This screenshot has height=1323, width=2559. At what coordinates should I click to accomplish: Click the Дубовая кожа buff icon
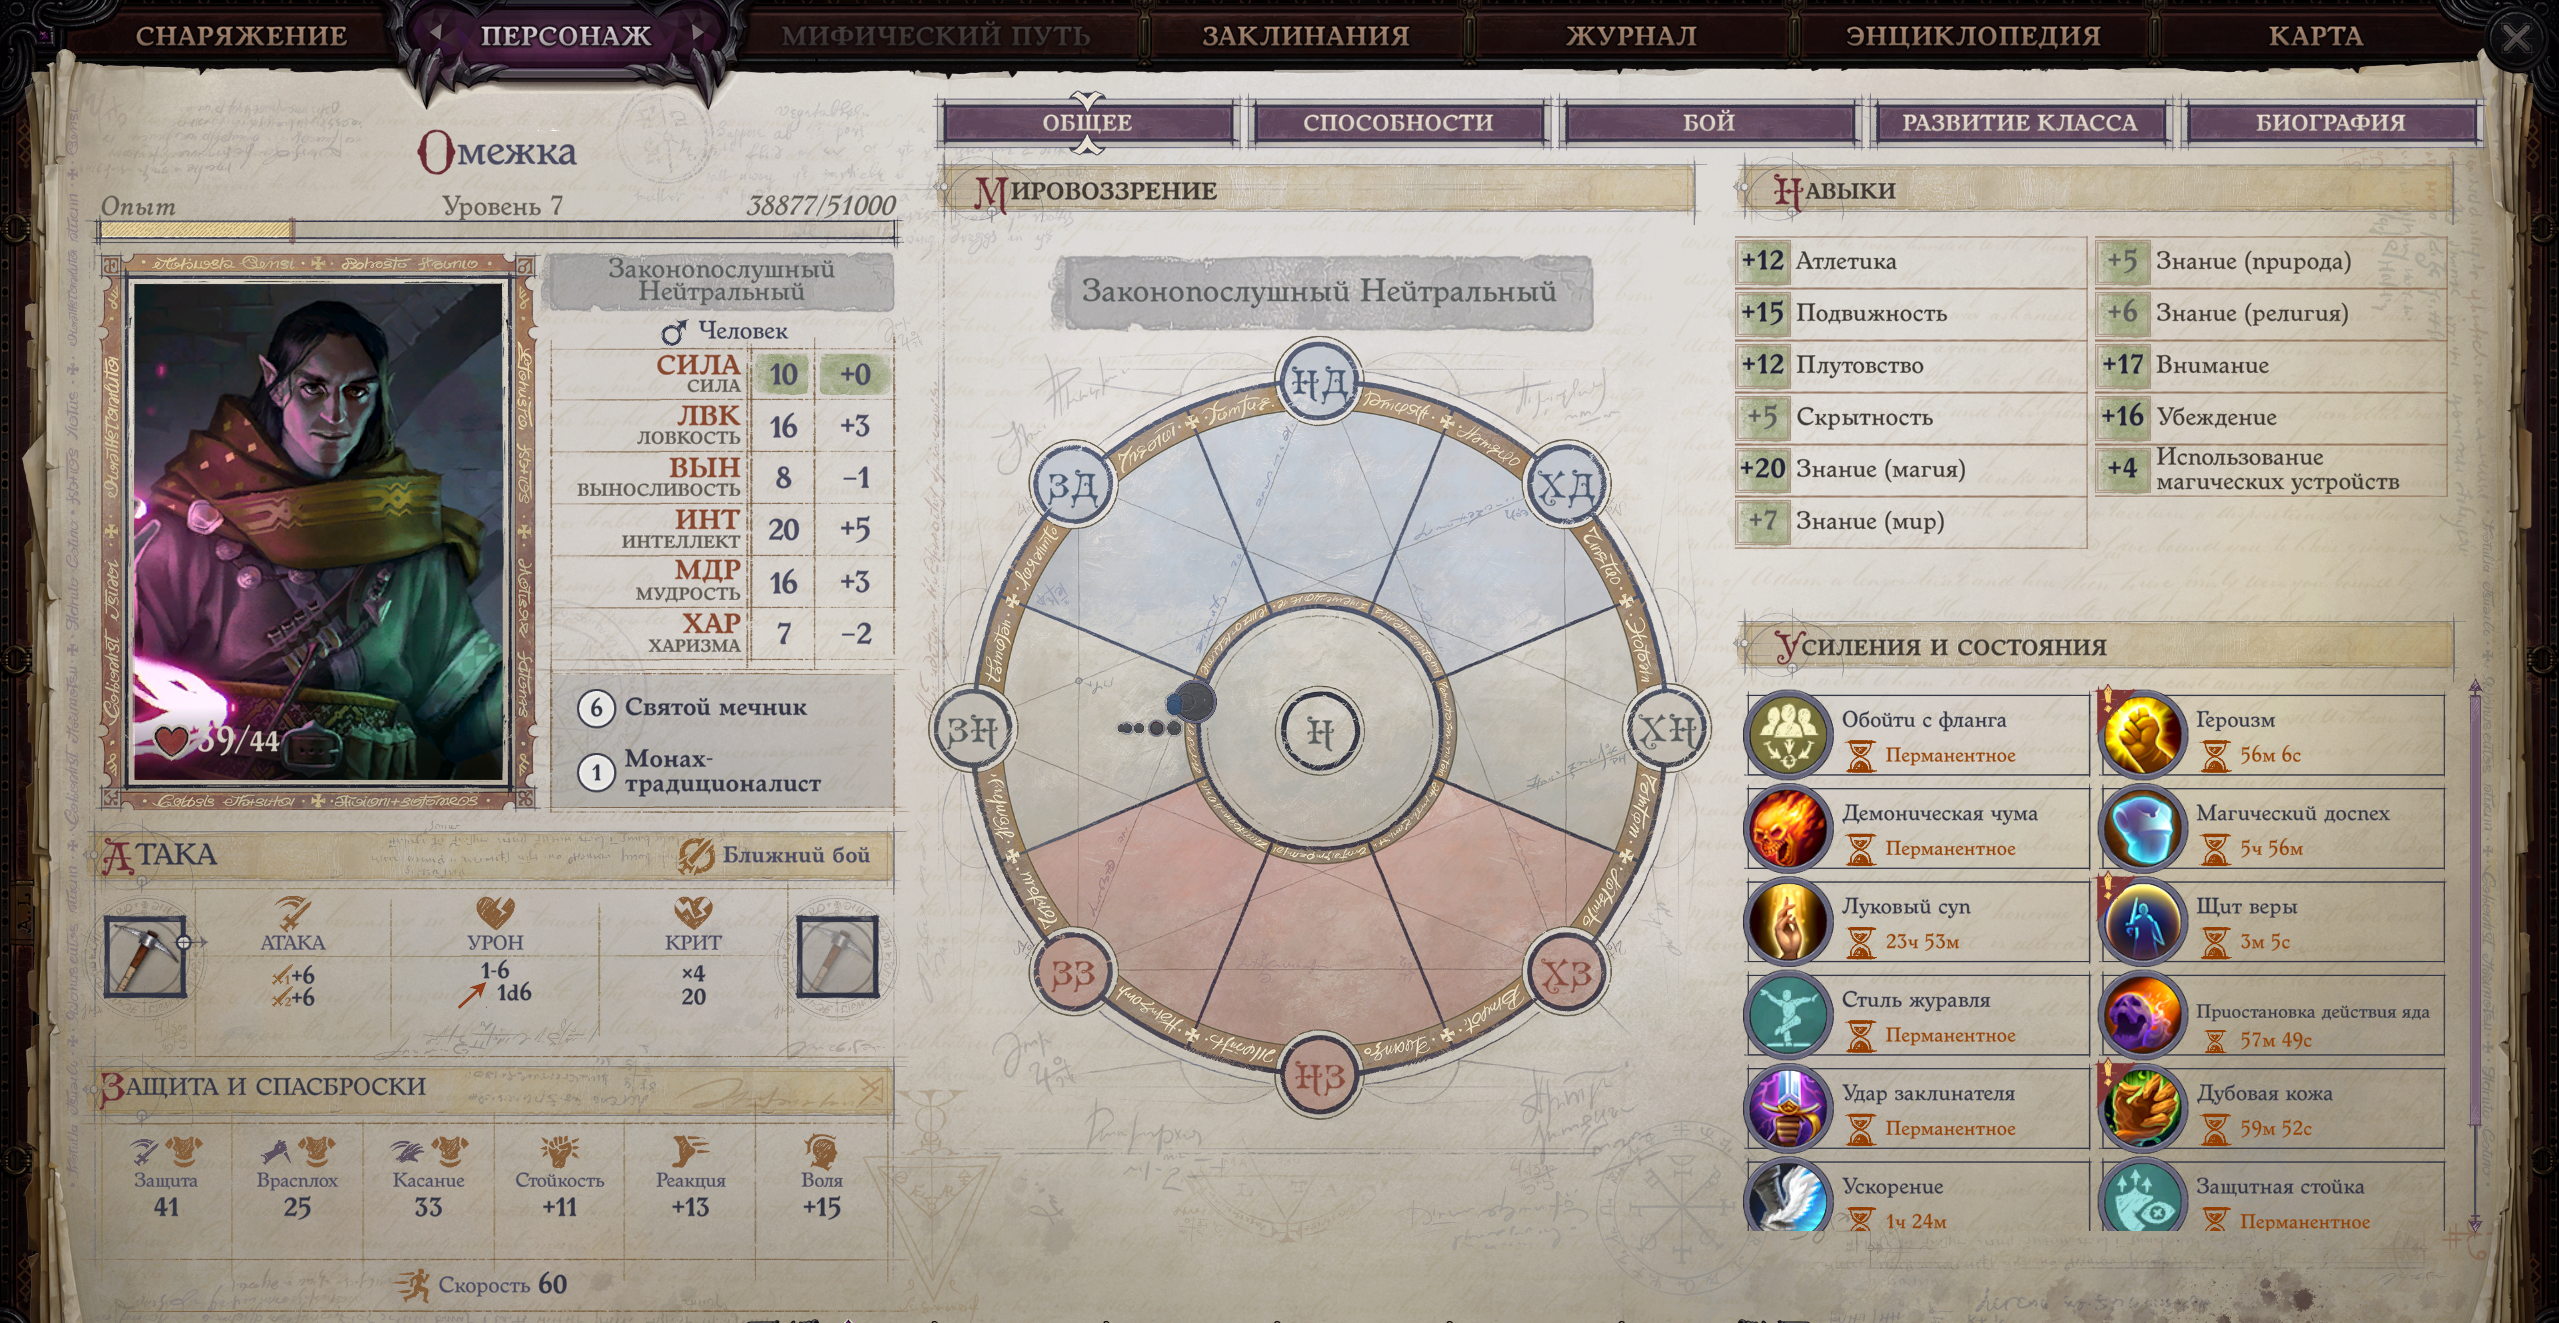(2142, 1109)
